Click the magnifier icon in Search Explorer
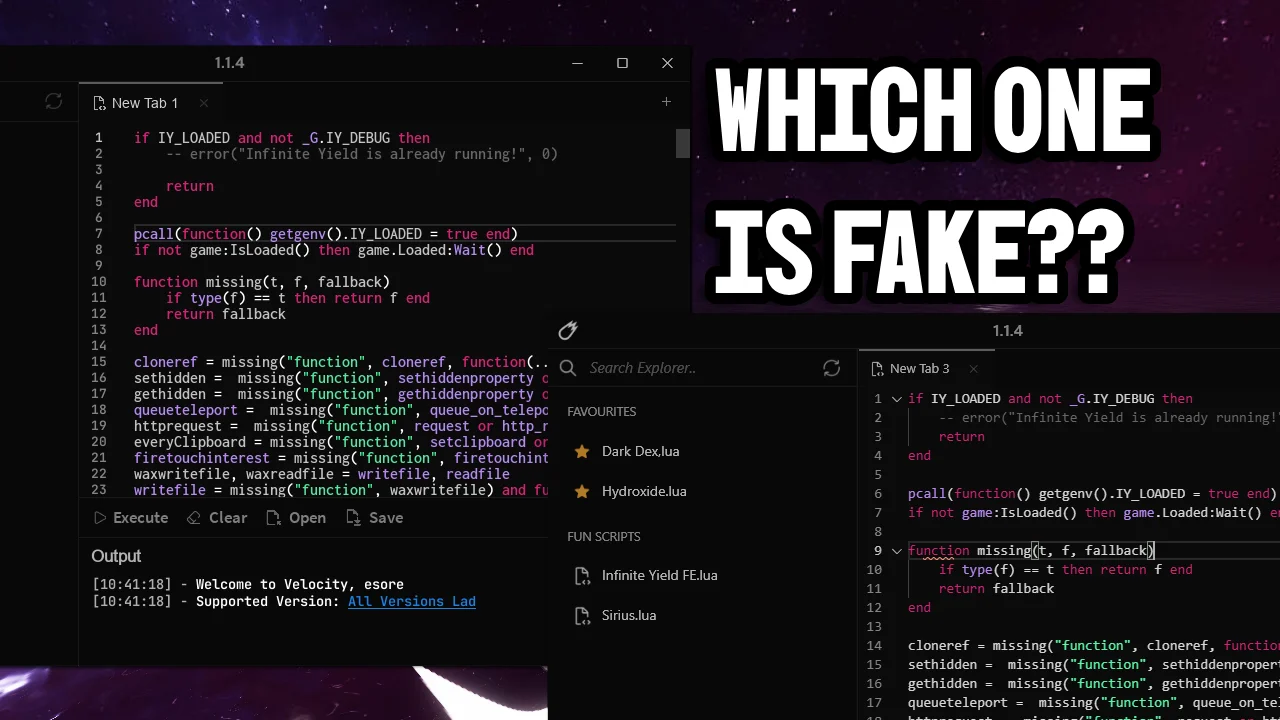 pos(568,368)
